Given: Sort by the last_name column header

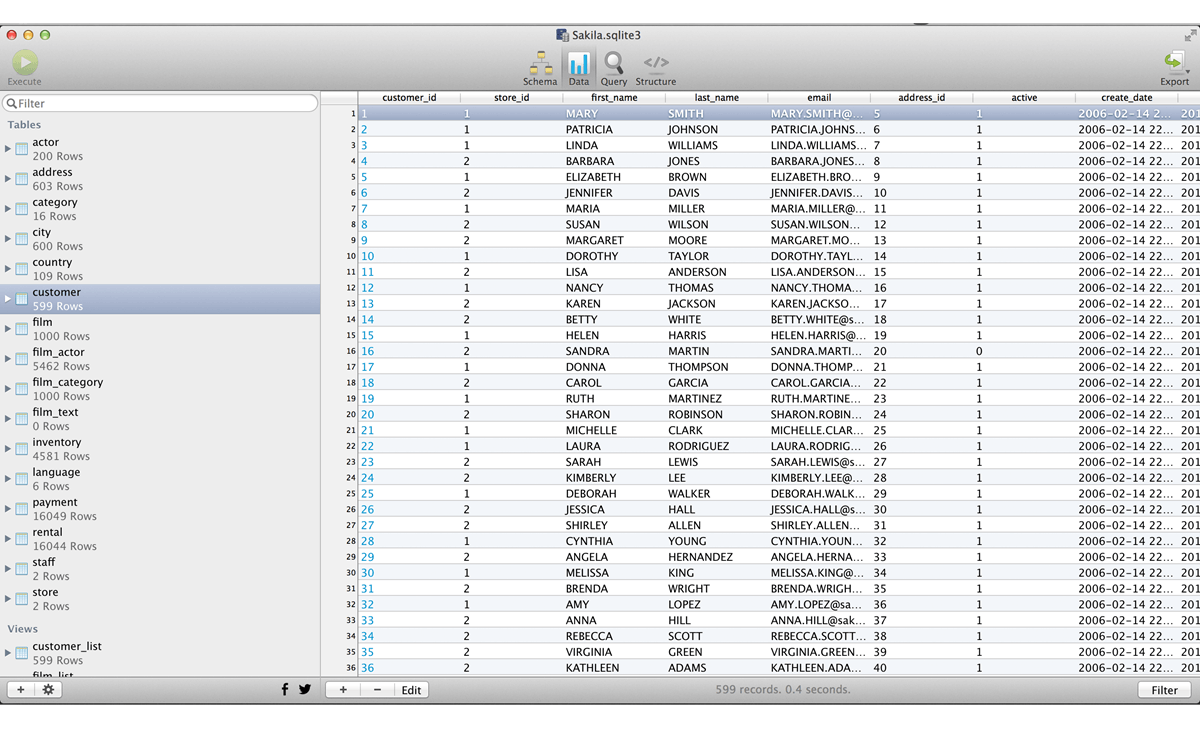Looking at the screenshot, I should click(x=716, y=98).
